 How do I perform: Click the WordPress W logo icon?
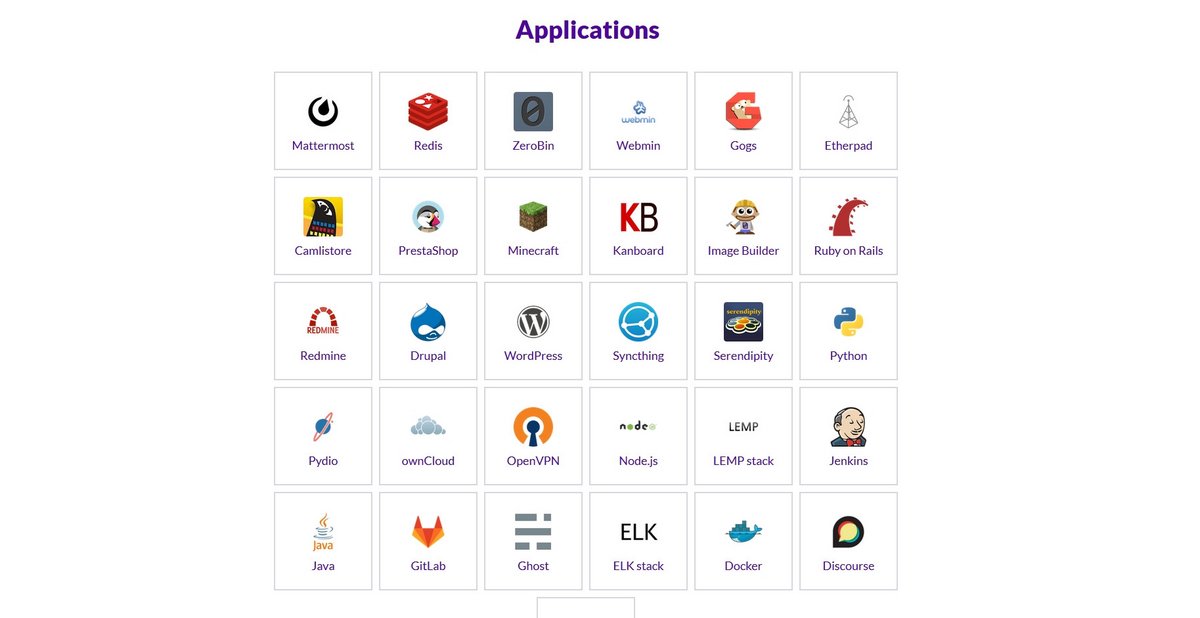[x=533, y=322]
